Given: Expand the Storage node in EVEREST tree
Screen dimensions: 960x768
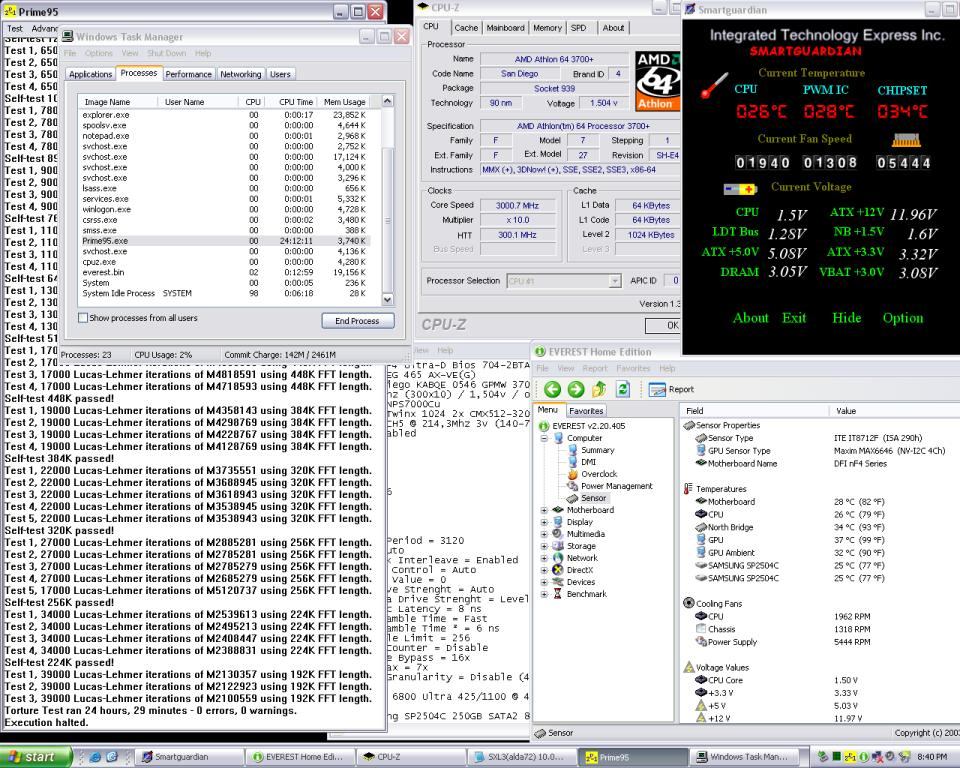Looking at the screenshot, I should point(544,546).
